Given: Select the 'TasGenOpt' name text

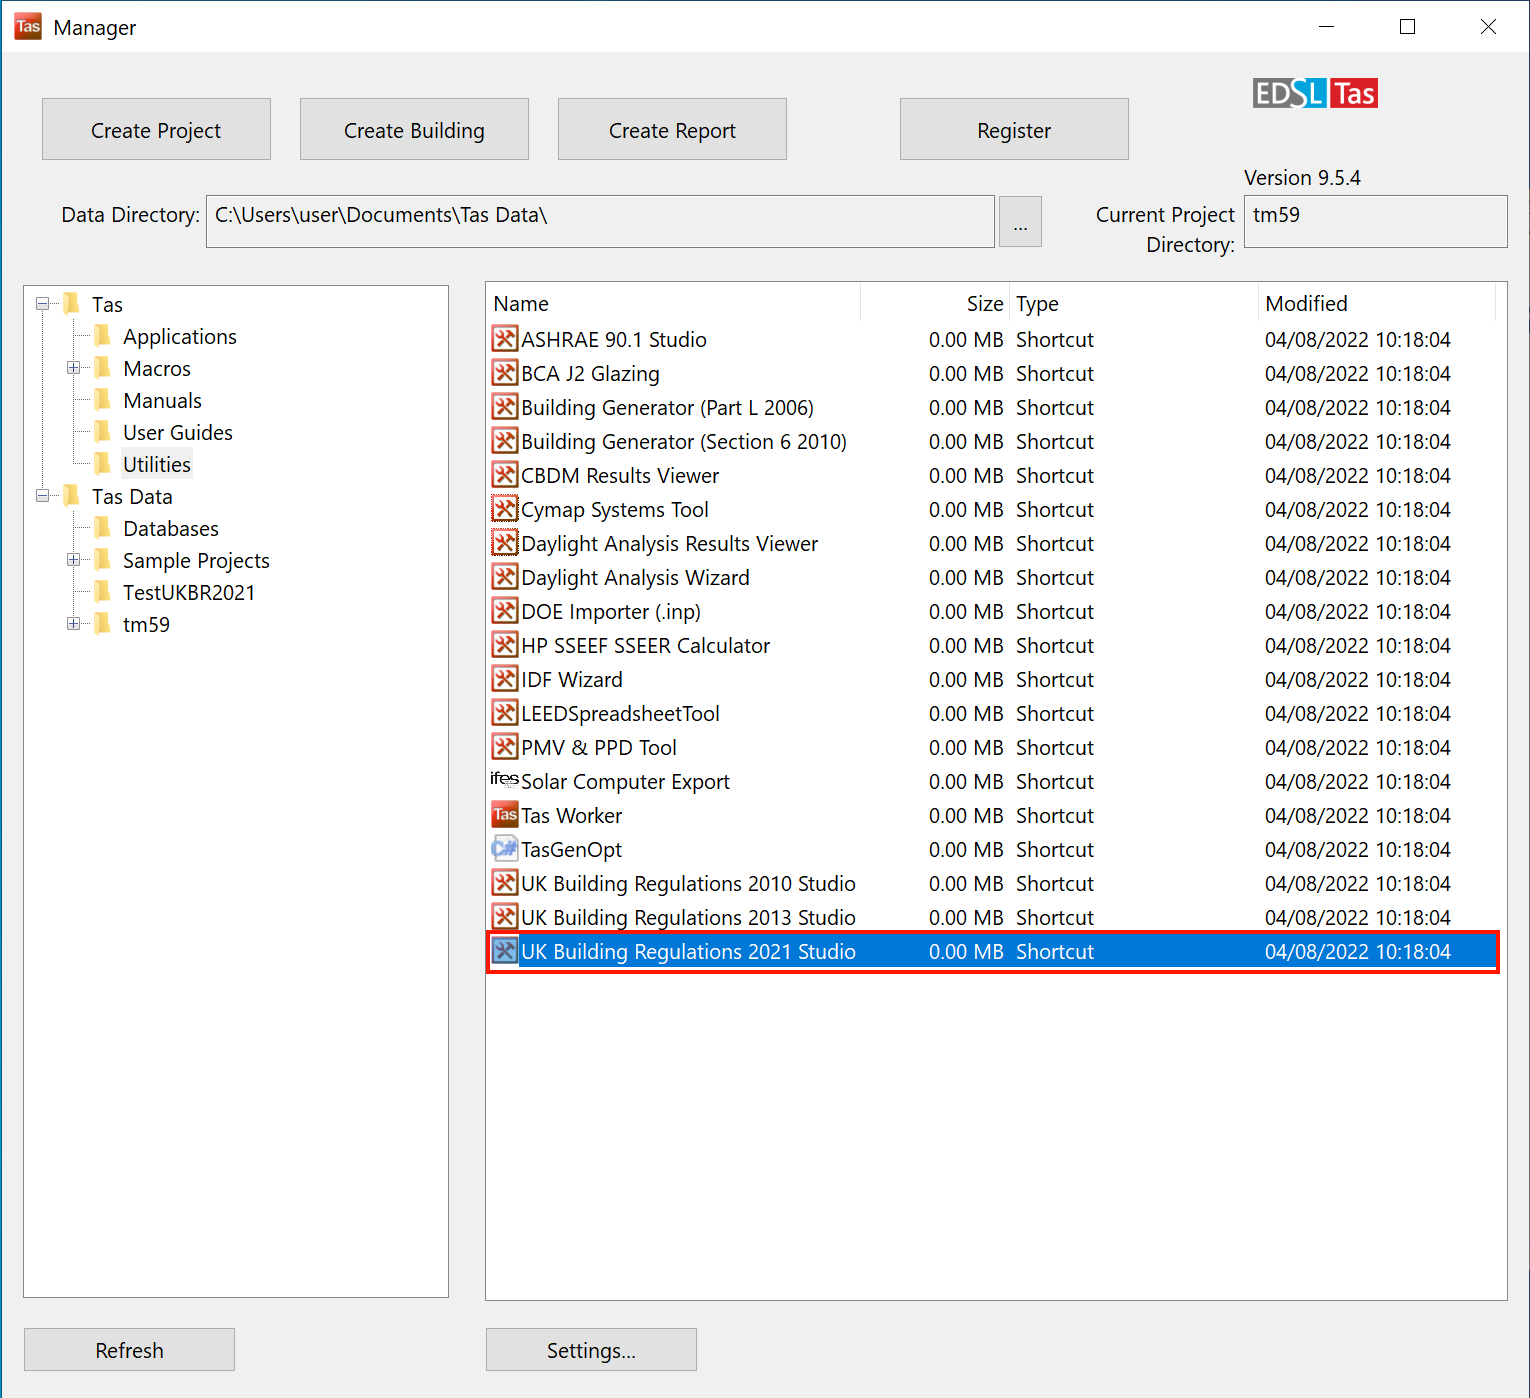Looking at the screenshot, I should (x=571, y=849).
